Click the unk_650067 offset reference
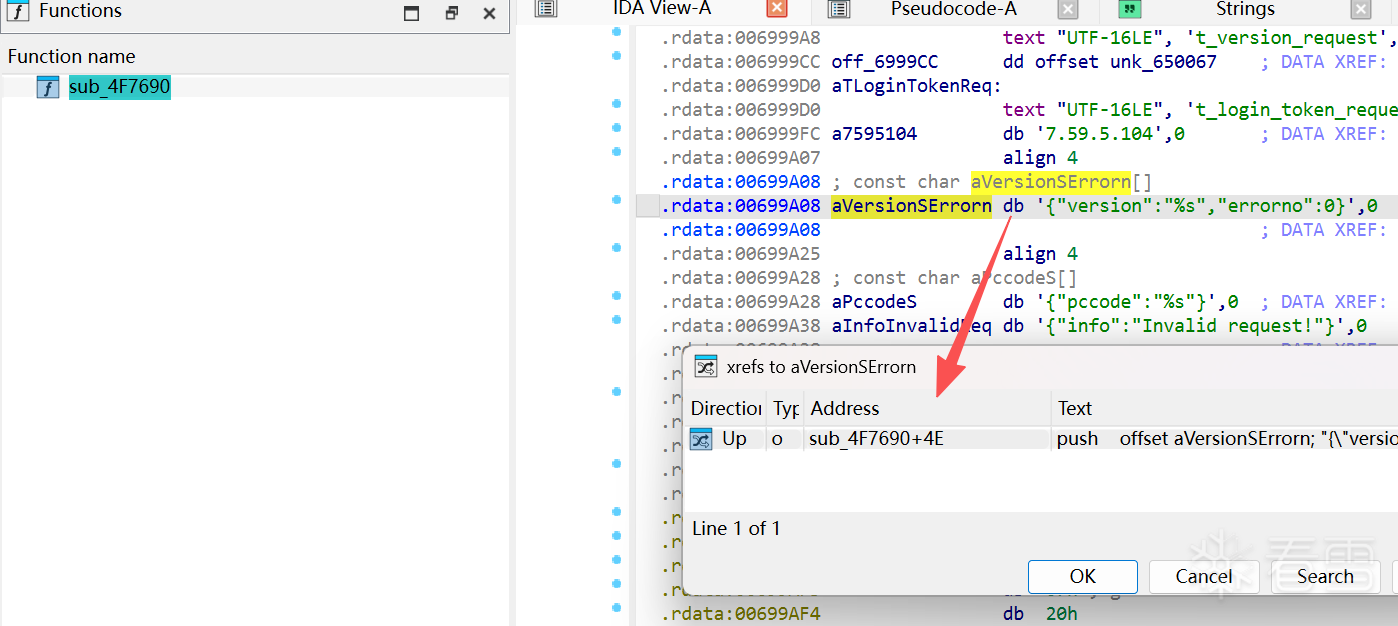The image size is (1398, 626). 1163,62
